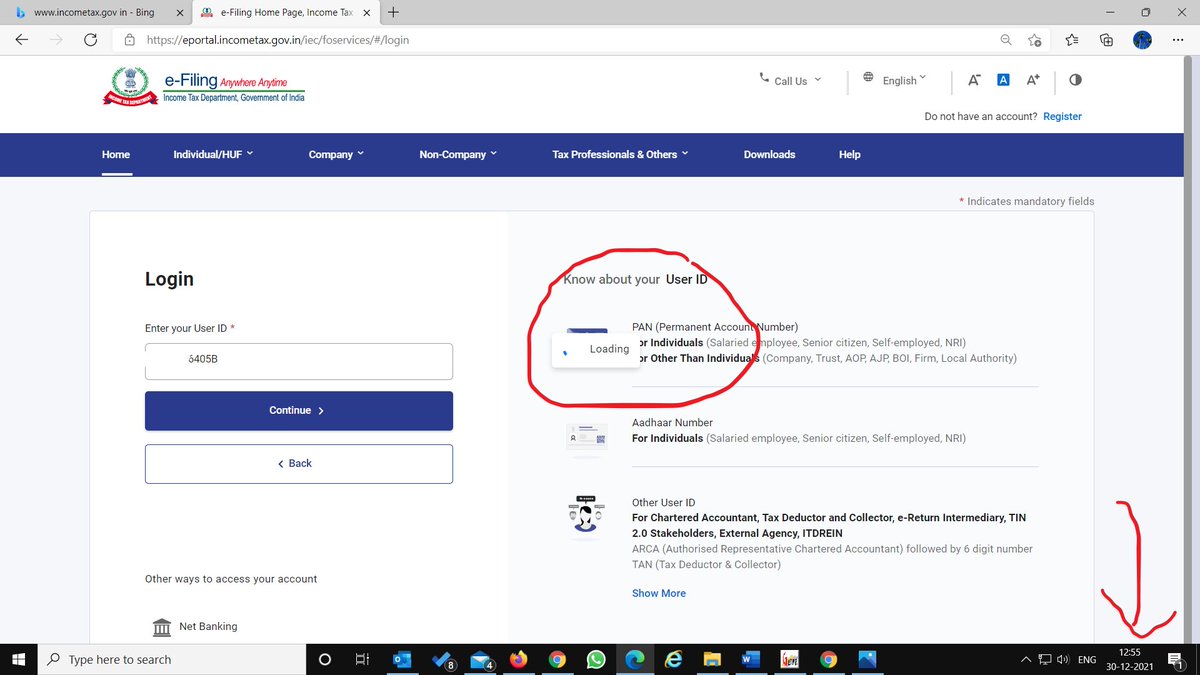This screenshot has height=675, width=1200.
Task: Open the notification center icon
Action: pos(1177,659)
